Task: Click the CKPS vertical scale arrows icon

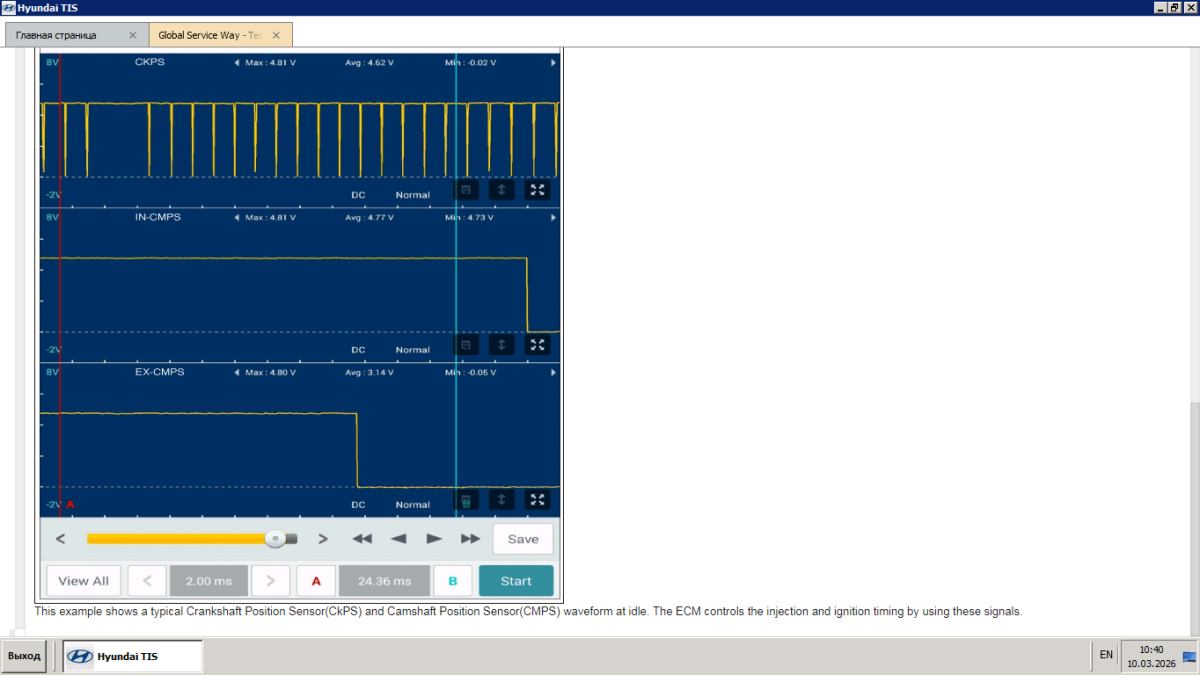Action: (502, 190)
